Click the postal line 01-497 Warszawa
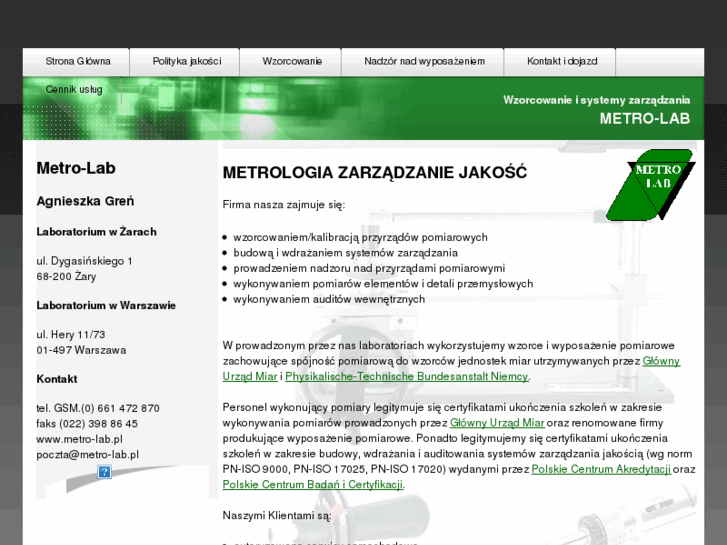This screenshot has width=727, height=545. click(81, 350)
